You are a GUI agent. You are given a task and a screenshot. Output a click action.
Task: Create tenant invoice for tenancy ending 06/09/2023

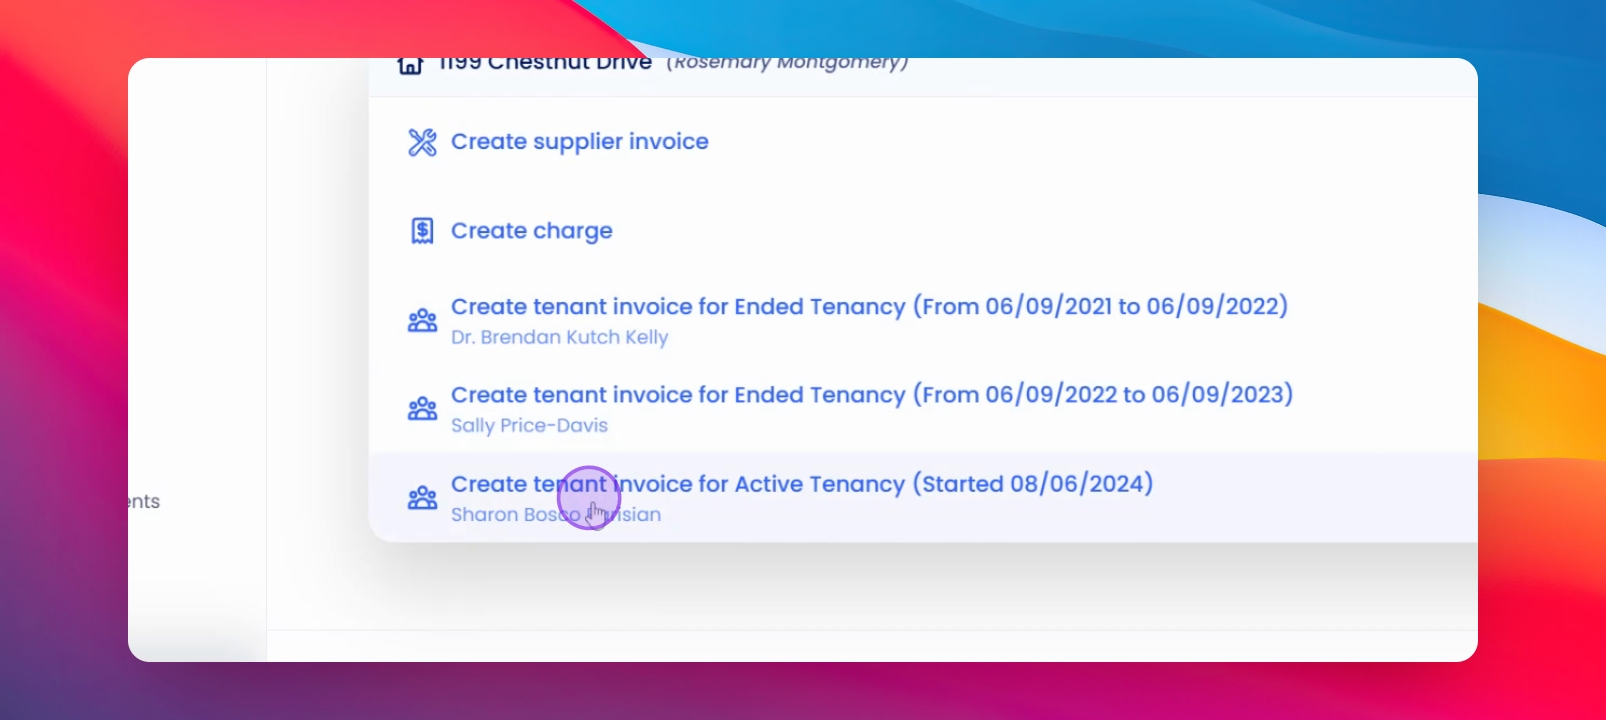pos(872,394)
